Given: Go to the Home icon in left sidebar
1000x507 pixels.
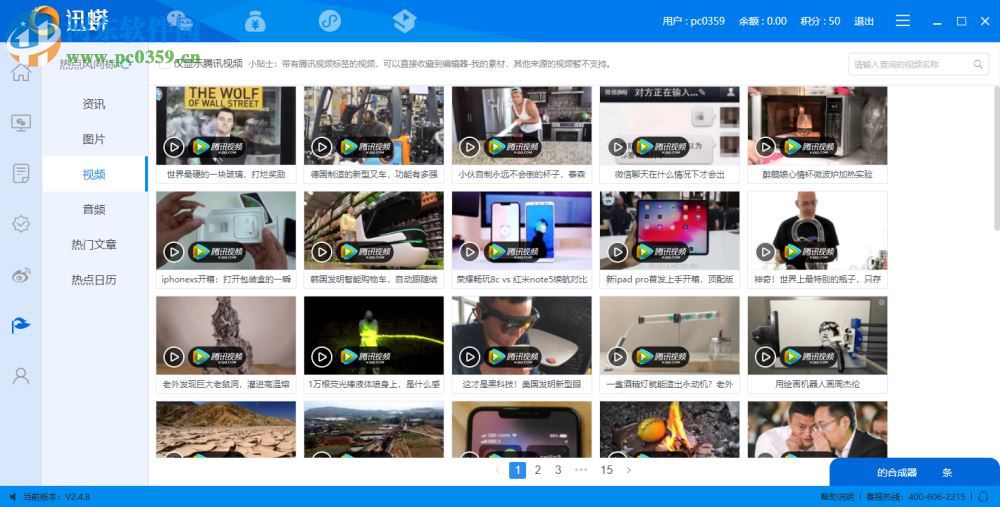Looking at the screenshot, I should (x=21, y=72).
